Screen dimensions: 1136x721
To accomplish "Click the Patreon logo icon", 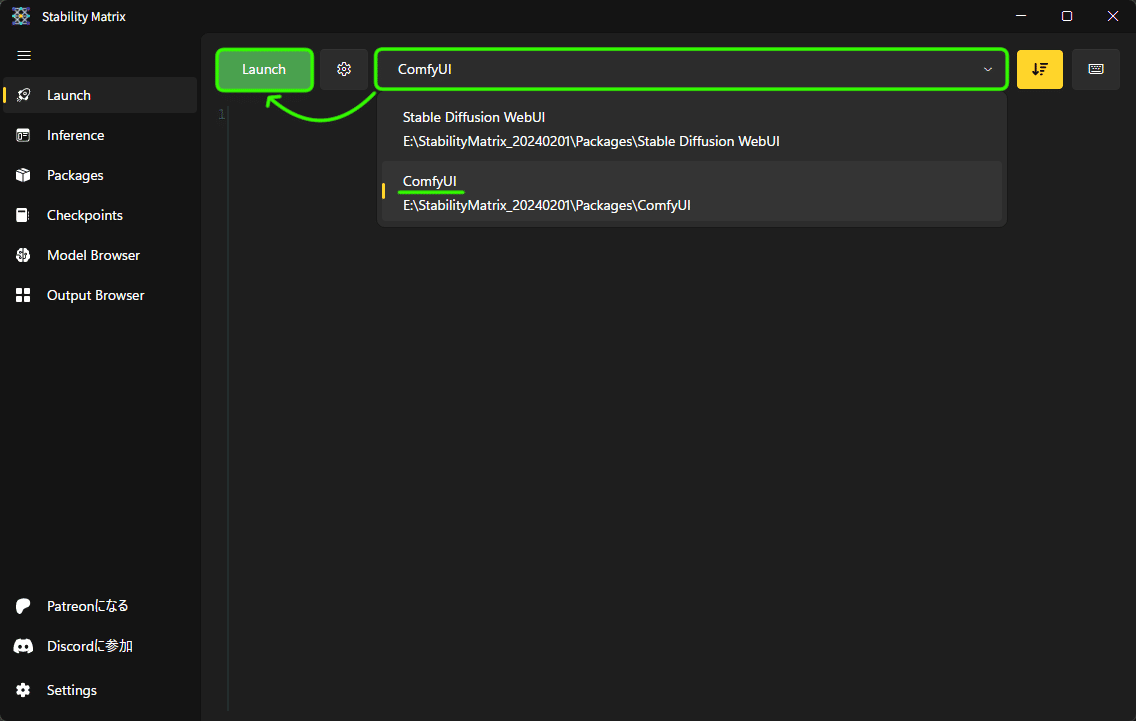I will coord(23,606).
